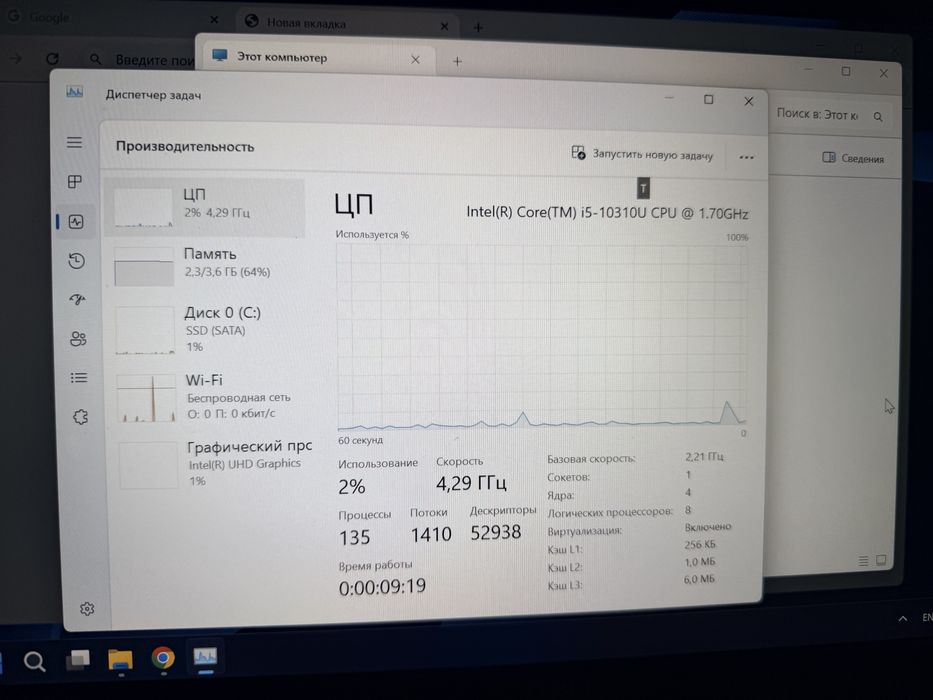
Task: Open Services page puzzle icon
Action: (80, 417)
